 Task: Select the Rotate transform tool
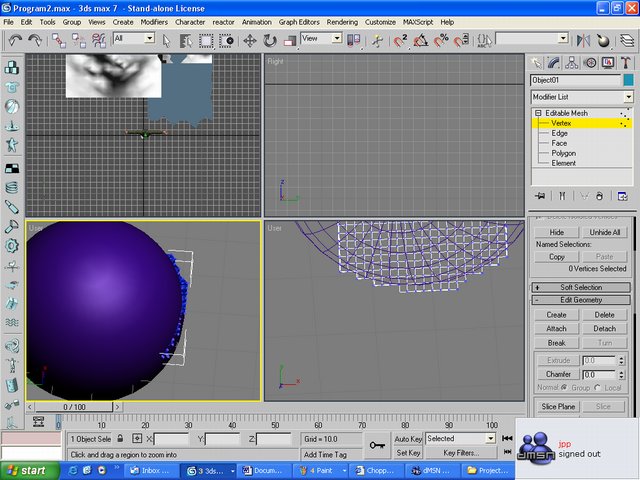click(270, 40)
